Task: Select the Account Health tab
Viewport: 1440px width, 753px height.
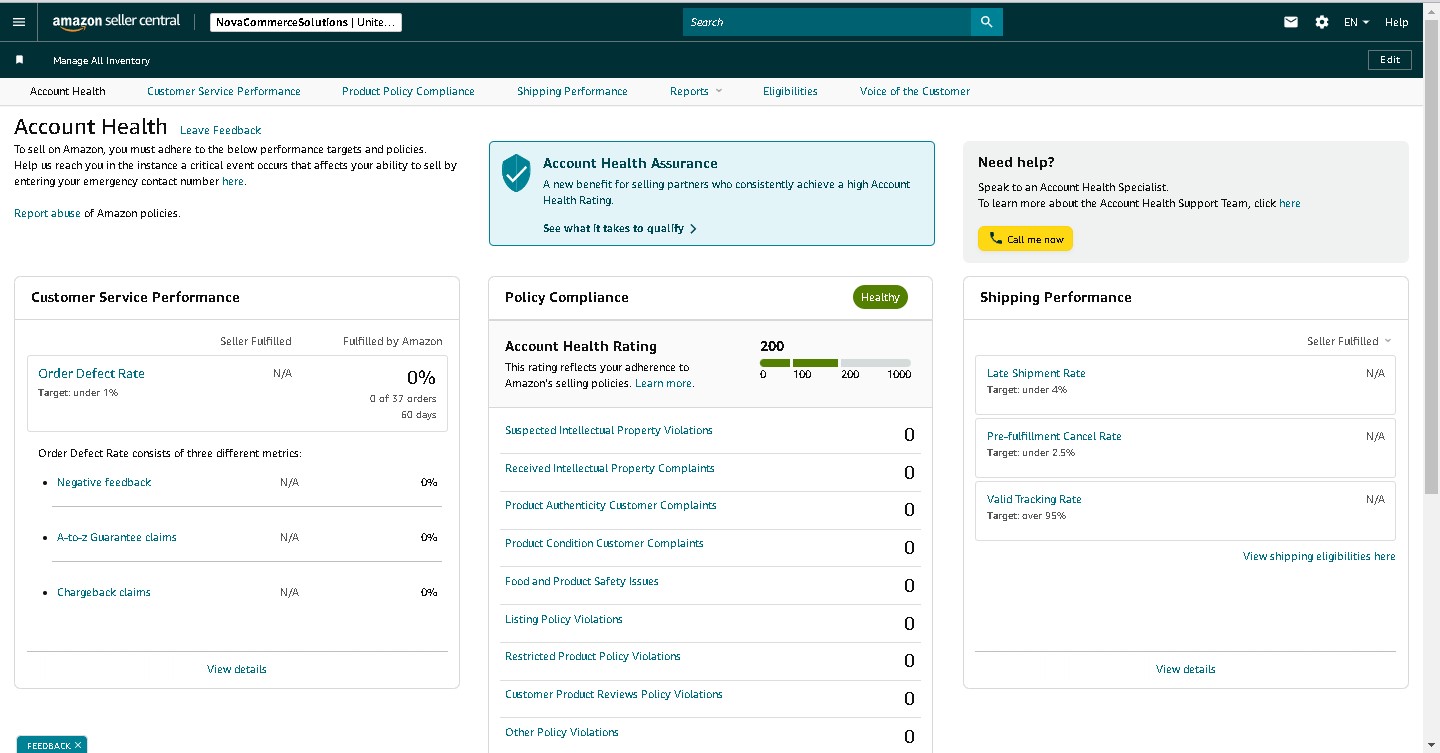Action: 68,91
